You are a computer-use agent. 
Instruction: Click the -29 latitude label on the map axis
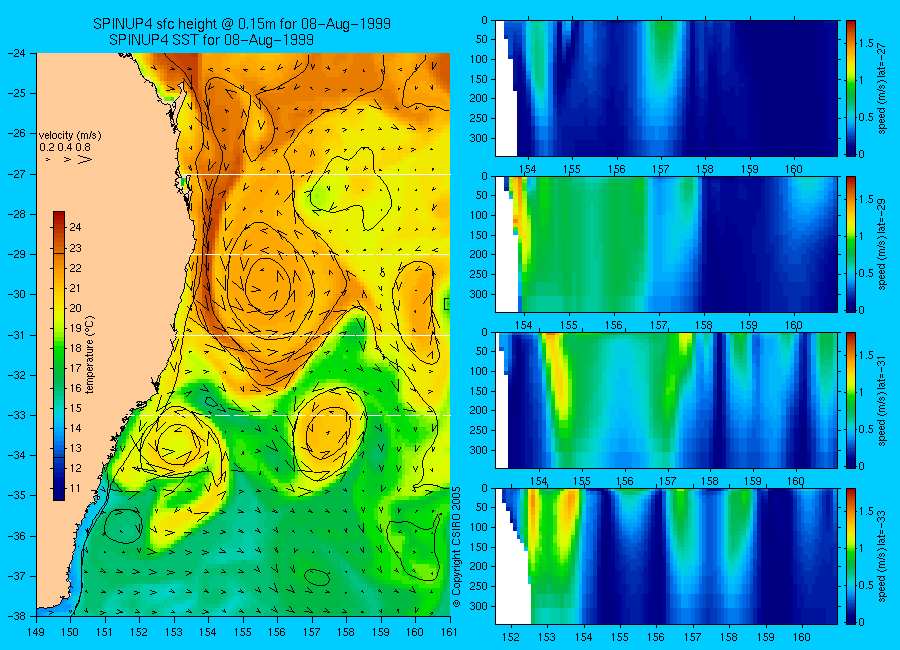17,254
